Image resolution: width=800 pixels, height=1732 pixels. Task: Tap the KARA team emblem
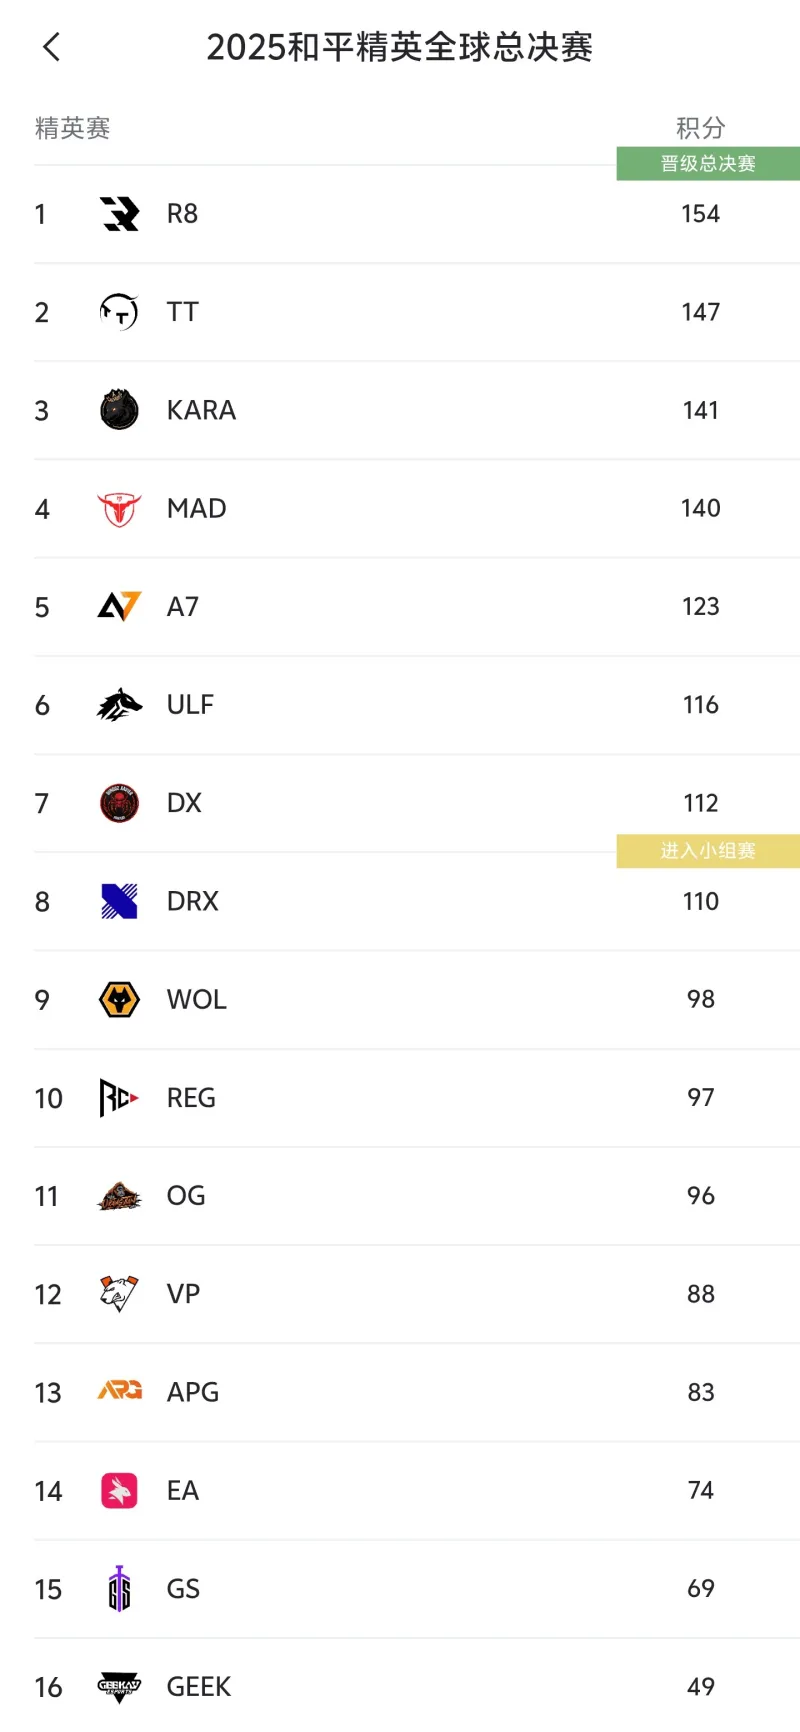click(x=119, y=410)
